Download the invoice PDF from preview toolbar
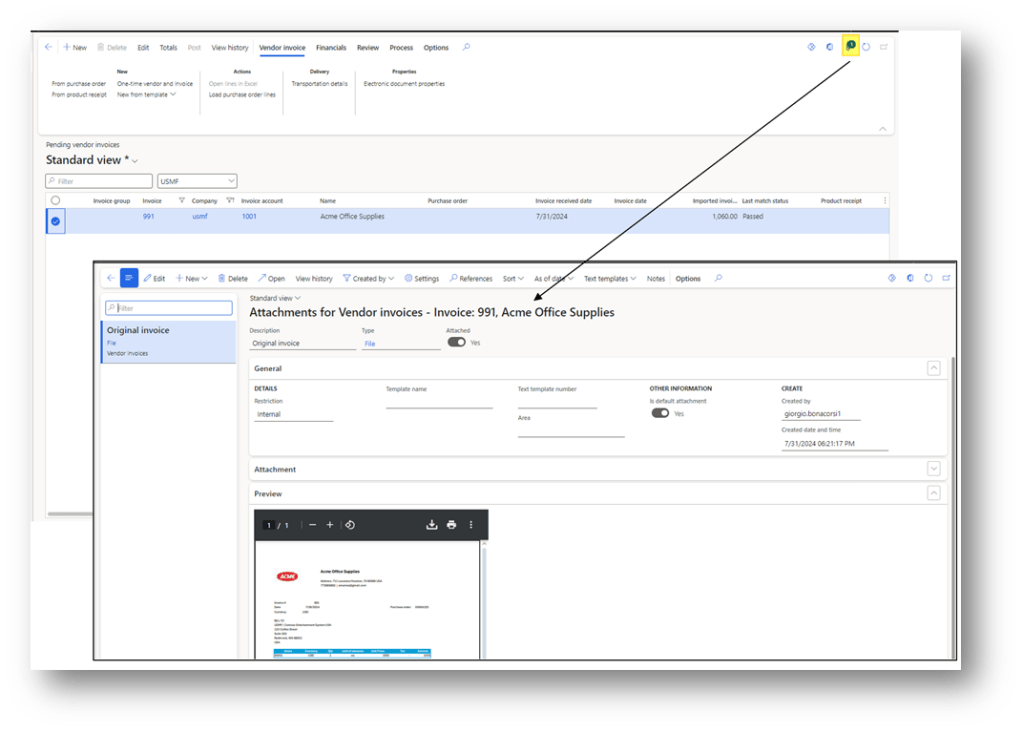 (x=432, y=525)
